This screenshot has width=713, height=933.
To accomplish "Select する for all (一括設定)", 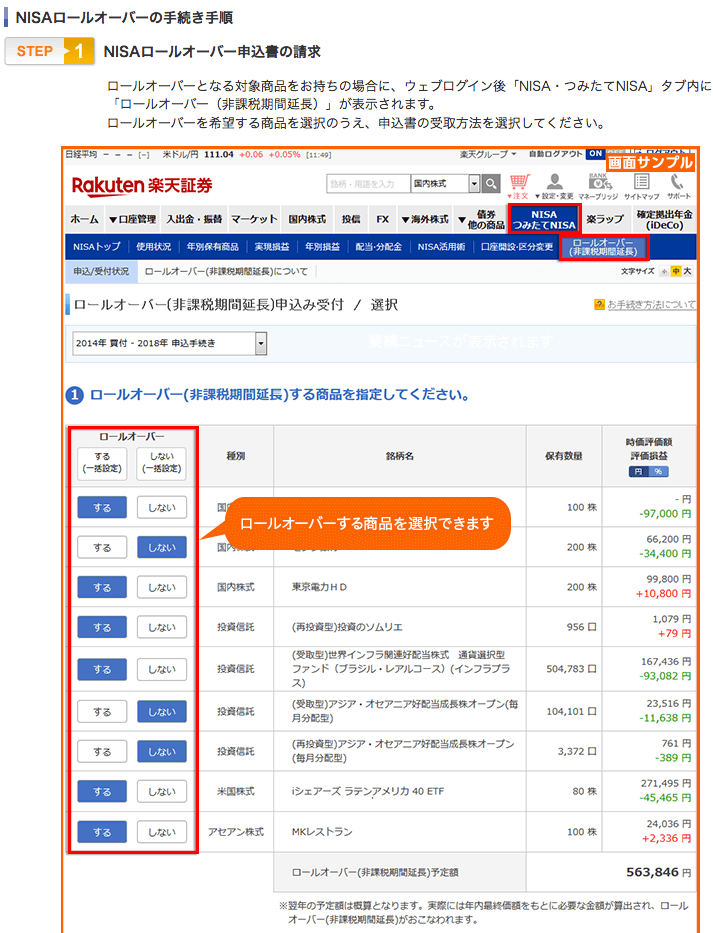I will 102,463.
